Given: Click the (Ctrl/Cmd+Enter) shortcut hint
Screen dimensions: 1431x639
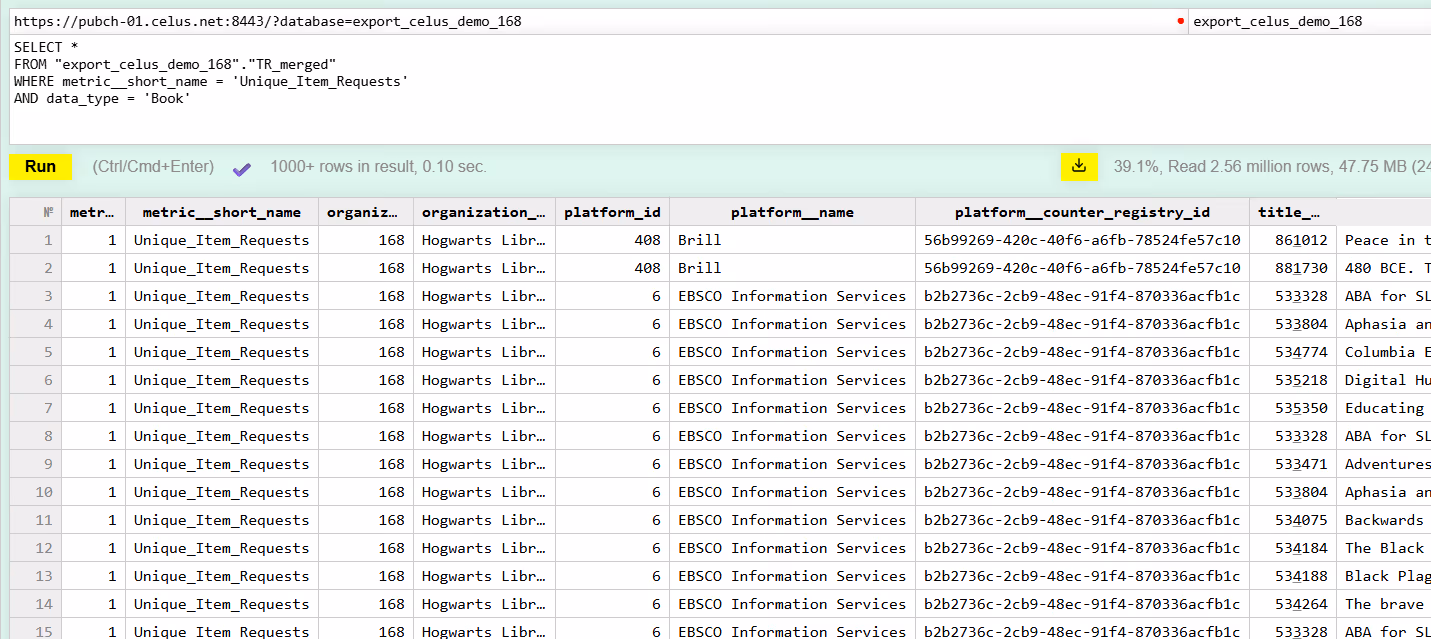Looking at the screenshot, I should (153, 167).
